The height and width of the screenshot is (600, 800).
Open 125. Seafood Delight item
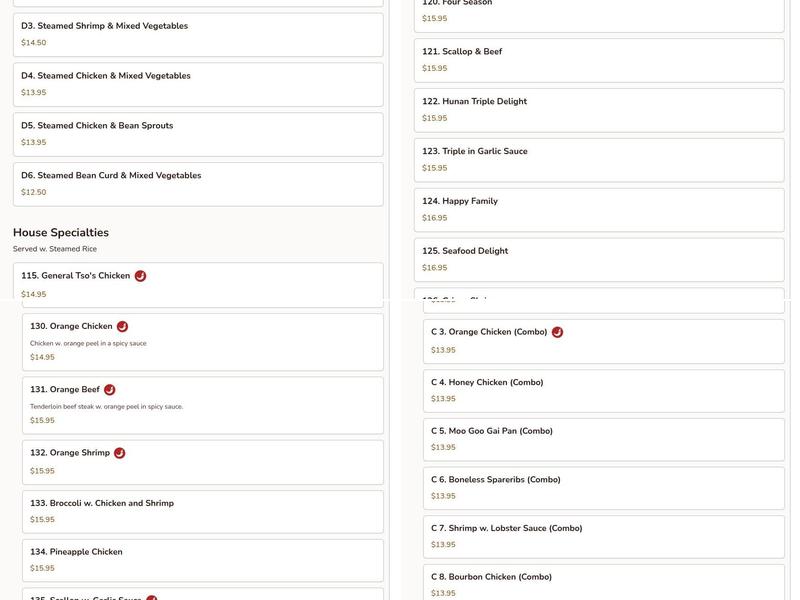(599, 259)
